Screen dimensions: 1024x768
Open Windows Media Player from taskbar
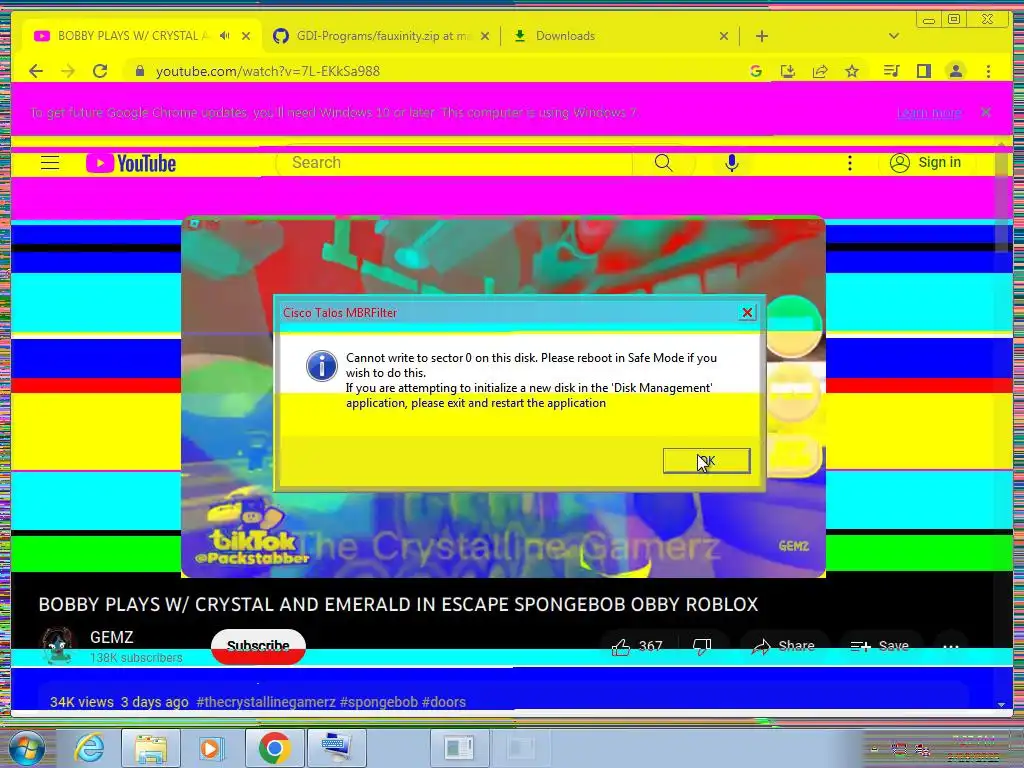coord(210,747)
